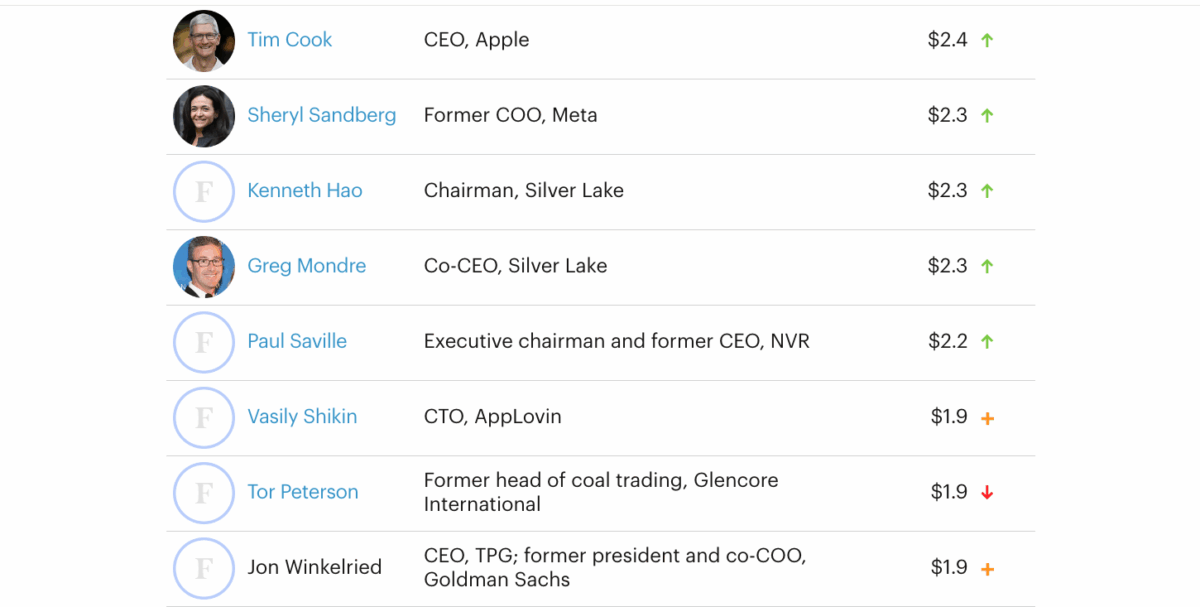Click Sheryl Sandberg's profile photo

(204, 116)
